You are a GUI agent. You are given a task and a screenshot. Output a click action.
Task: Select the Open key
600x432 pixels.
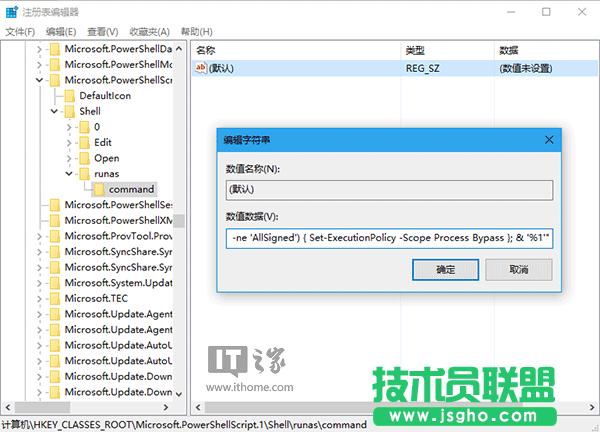click(x=106, y=158)
